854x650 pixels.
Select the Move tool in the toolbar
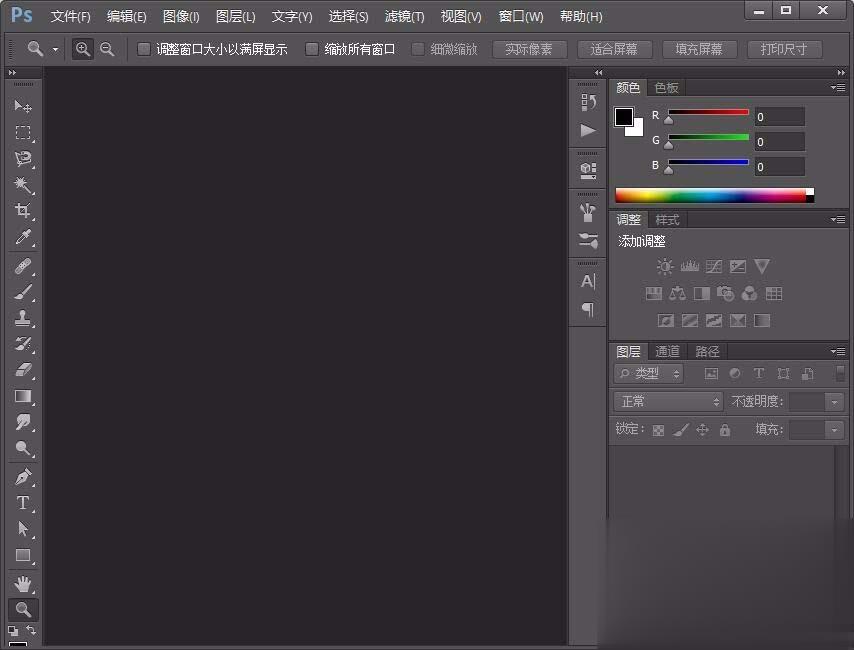(x=23, y=107)
